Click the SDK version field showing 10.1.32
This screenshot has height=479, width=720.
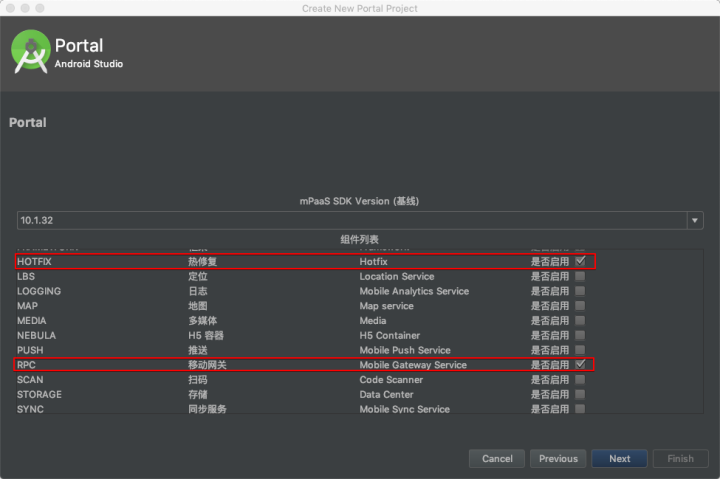352,220
